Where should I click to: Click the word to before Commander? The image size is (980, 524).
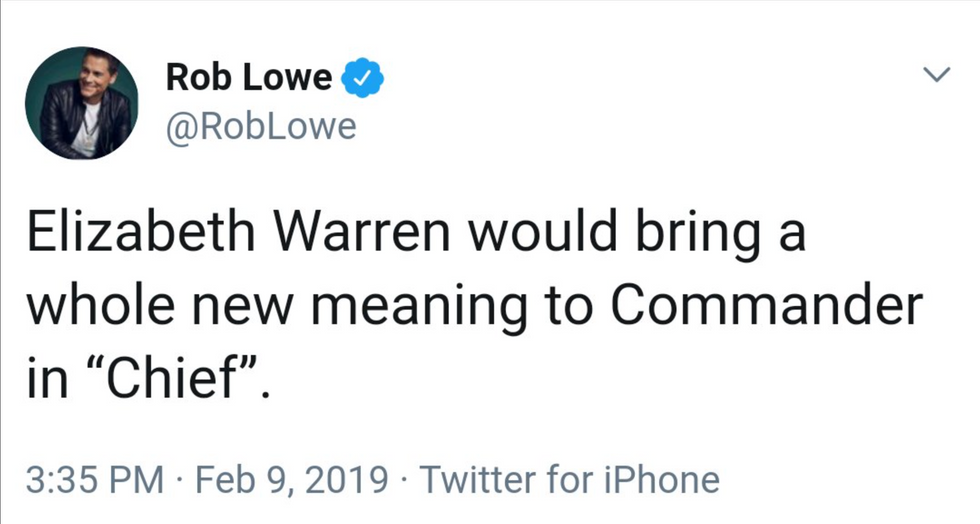click(x=568, y=308)
